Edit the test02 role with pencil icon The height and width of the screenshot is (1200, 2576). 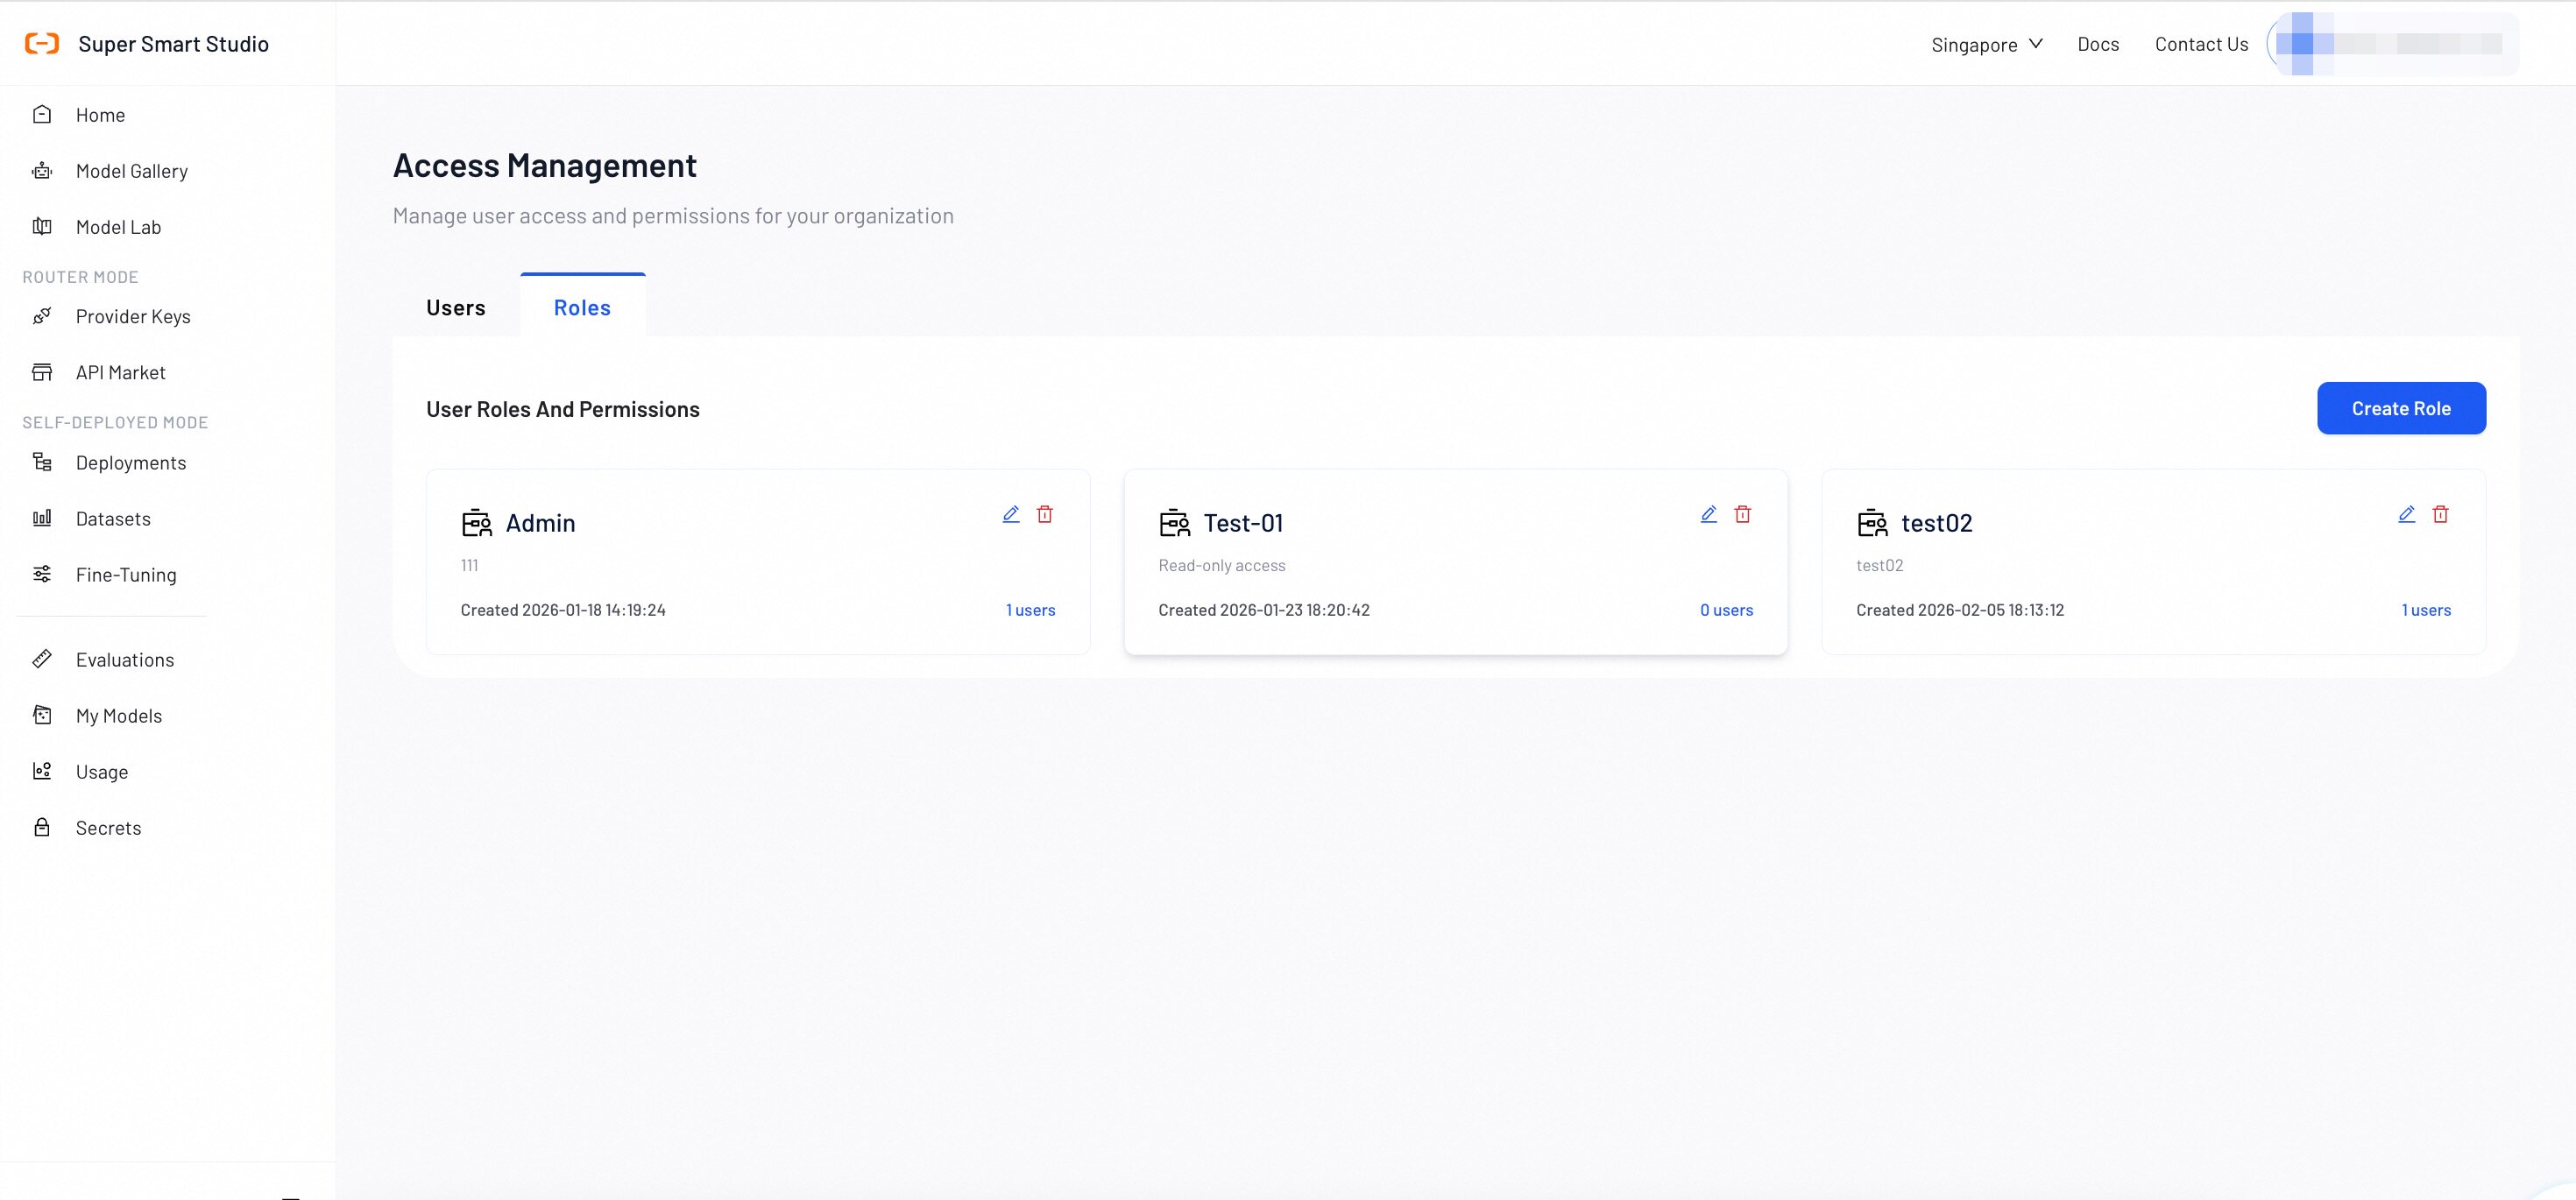2407,514
